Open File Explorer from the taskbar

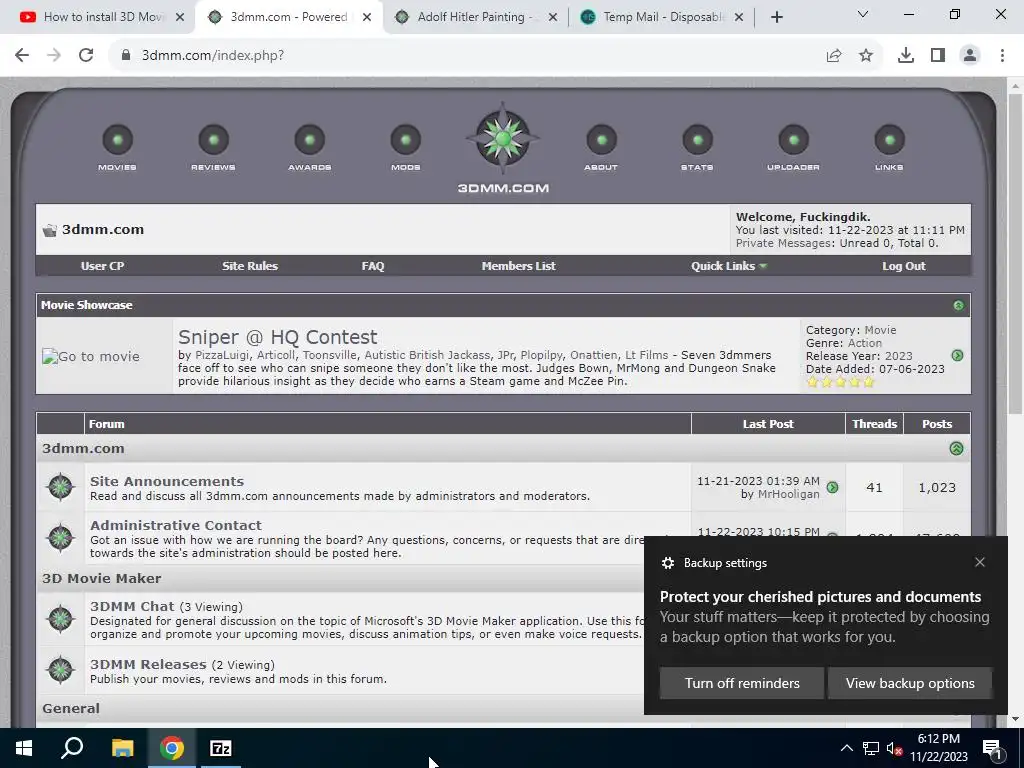click(122, 748)
